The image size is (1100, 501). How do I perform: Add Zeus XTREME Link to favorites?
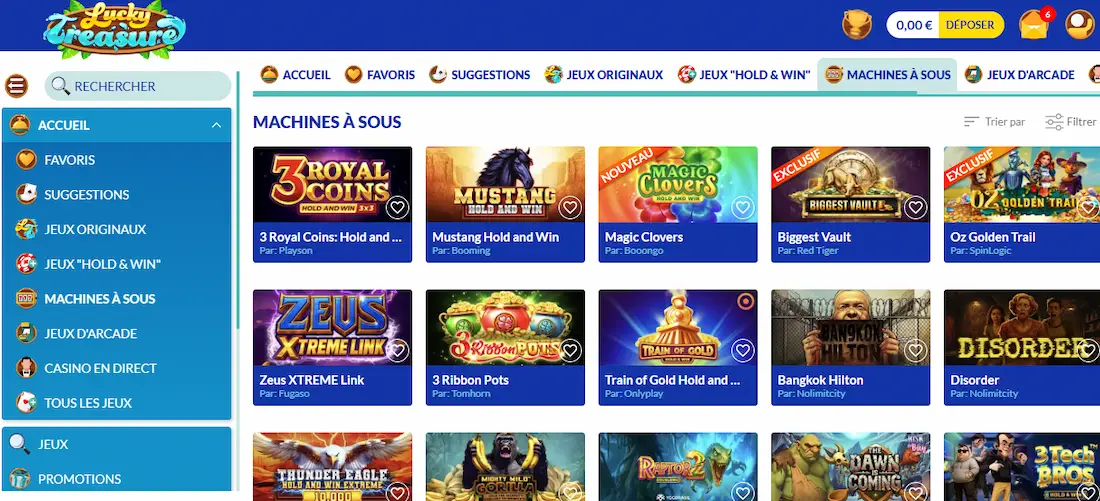[x=398, y=350]
